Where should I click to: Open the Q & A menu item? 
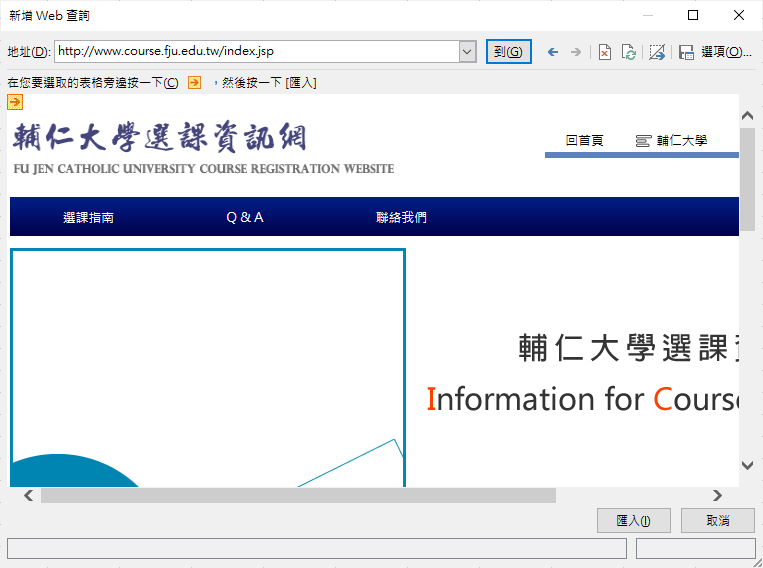(245, 218)
